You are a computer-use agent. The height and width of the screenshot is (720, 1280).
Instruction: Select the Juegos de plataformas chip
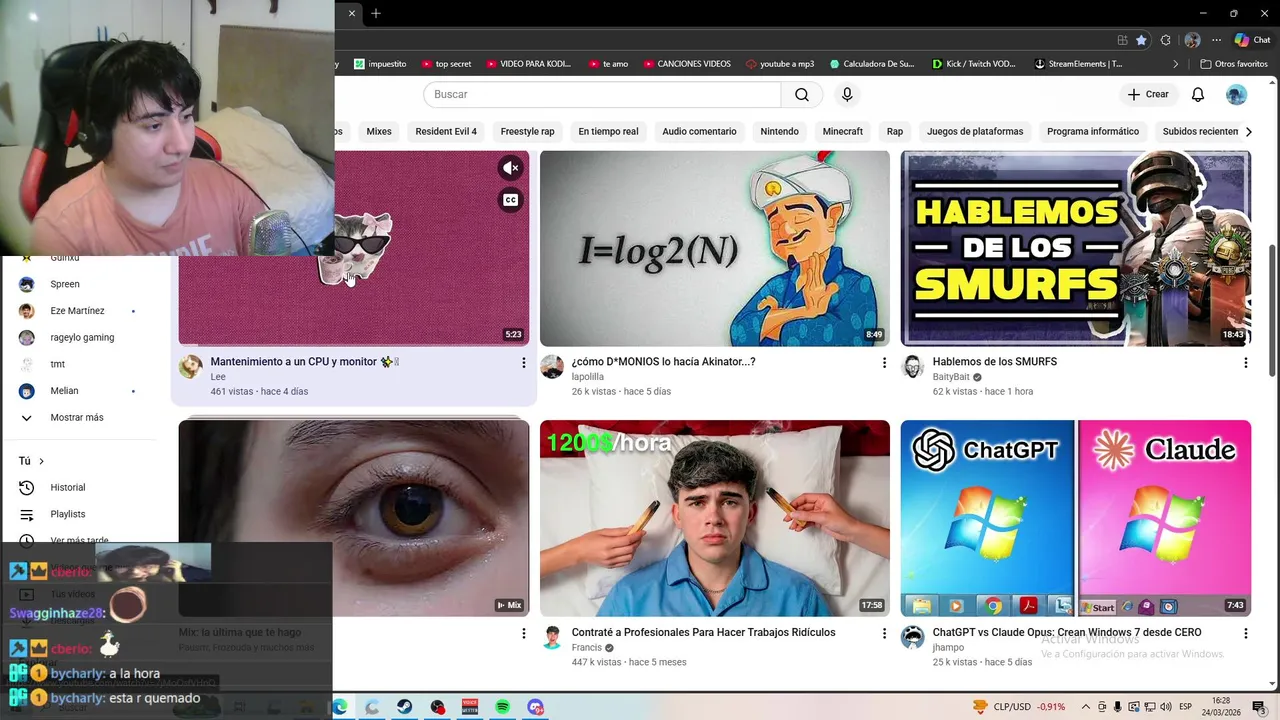point(975,131)
